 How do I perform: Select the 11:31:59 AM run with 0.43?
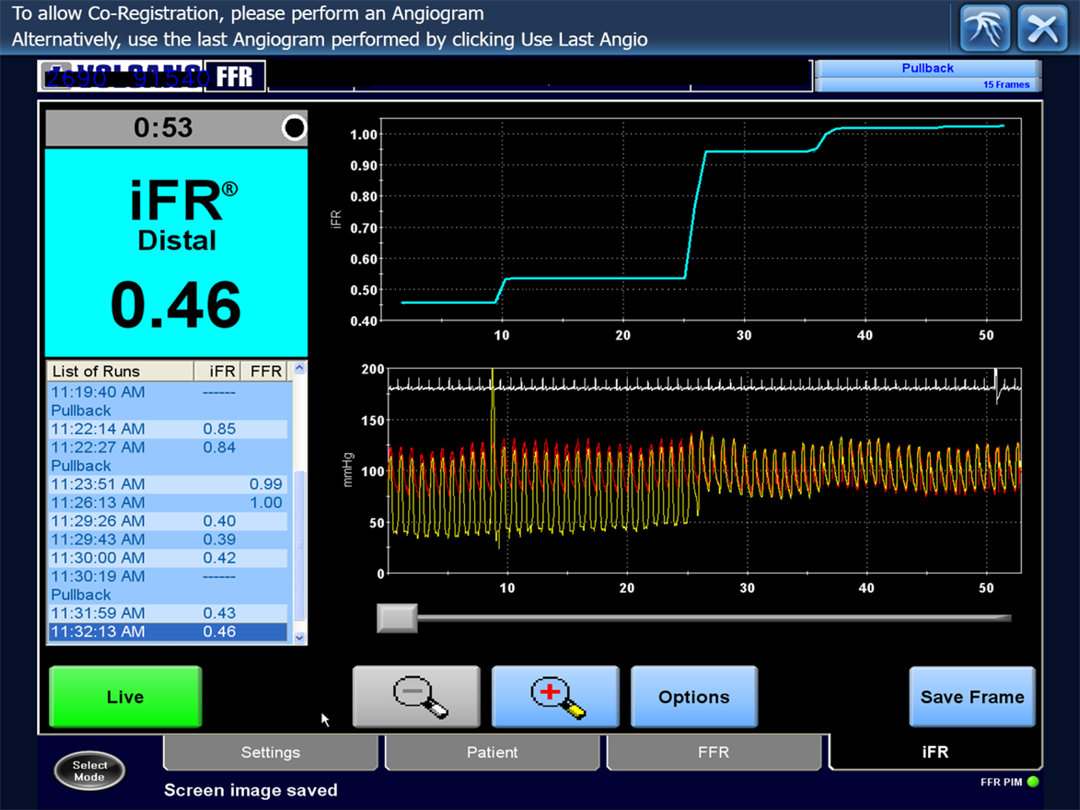tap(168, 613)
